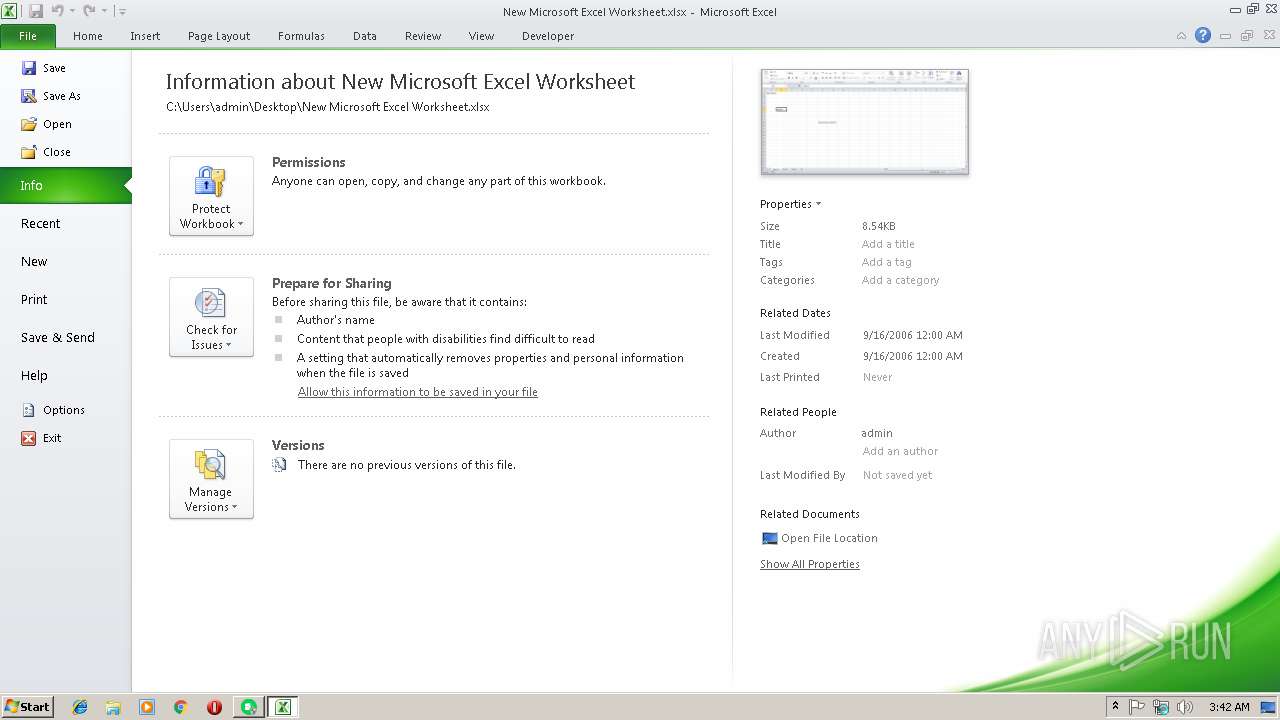The image size is (1280, 720).
Task: Open the Windows Start button
Action: [x=28, y=706]
